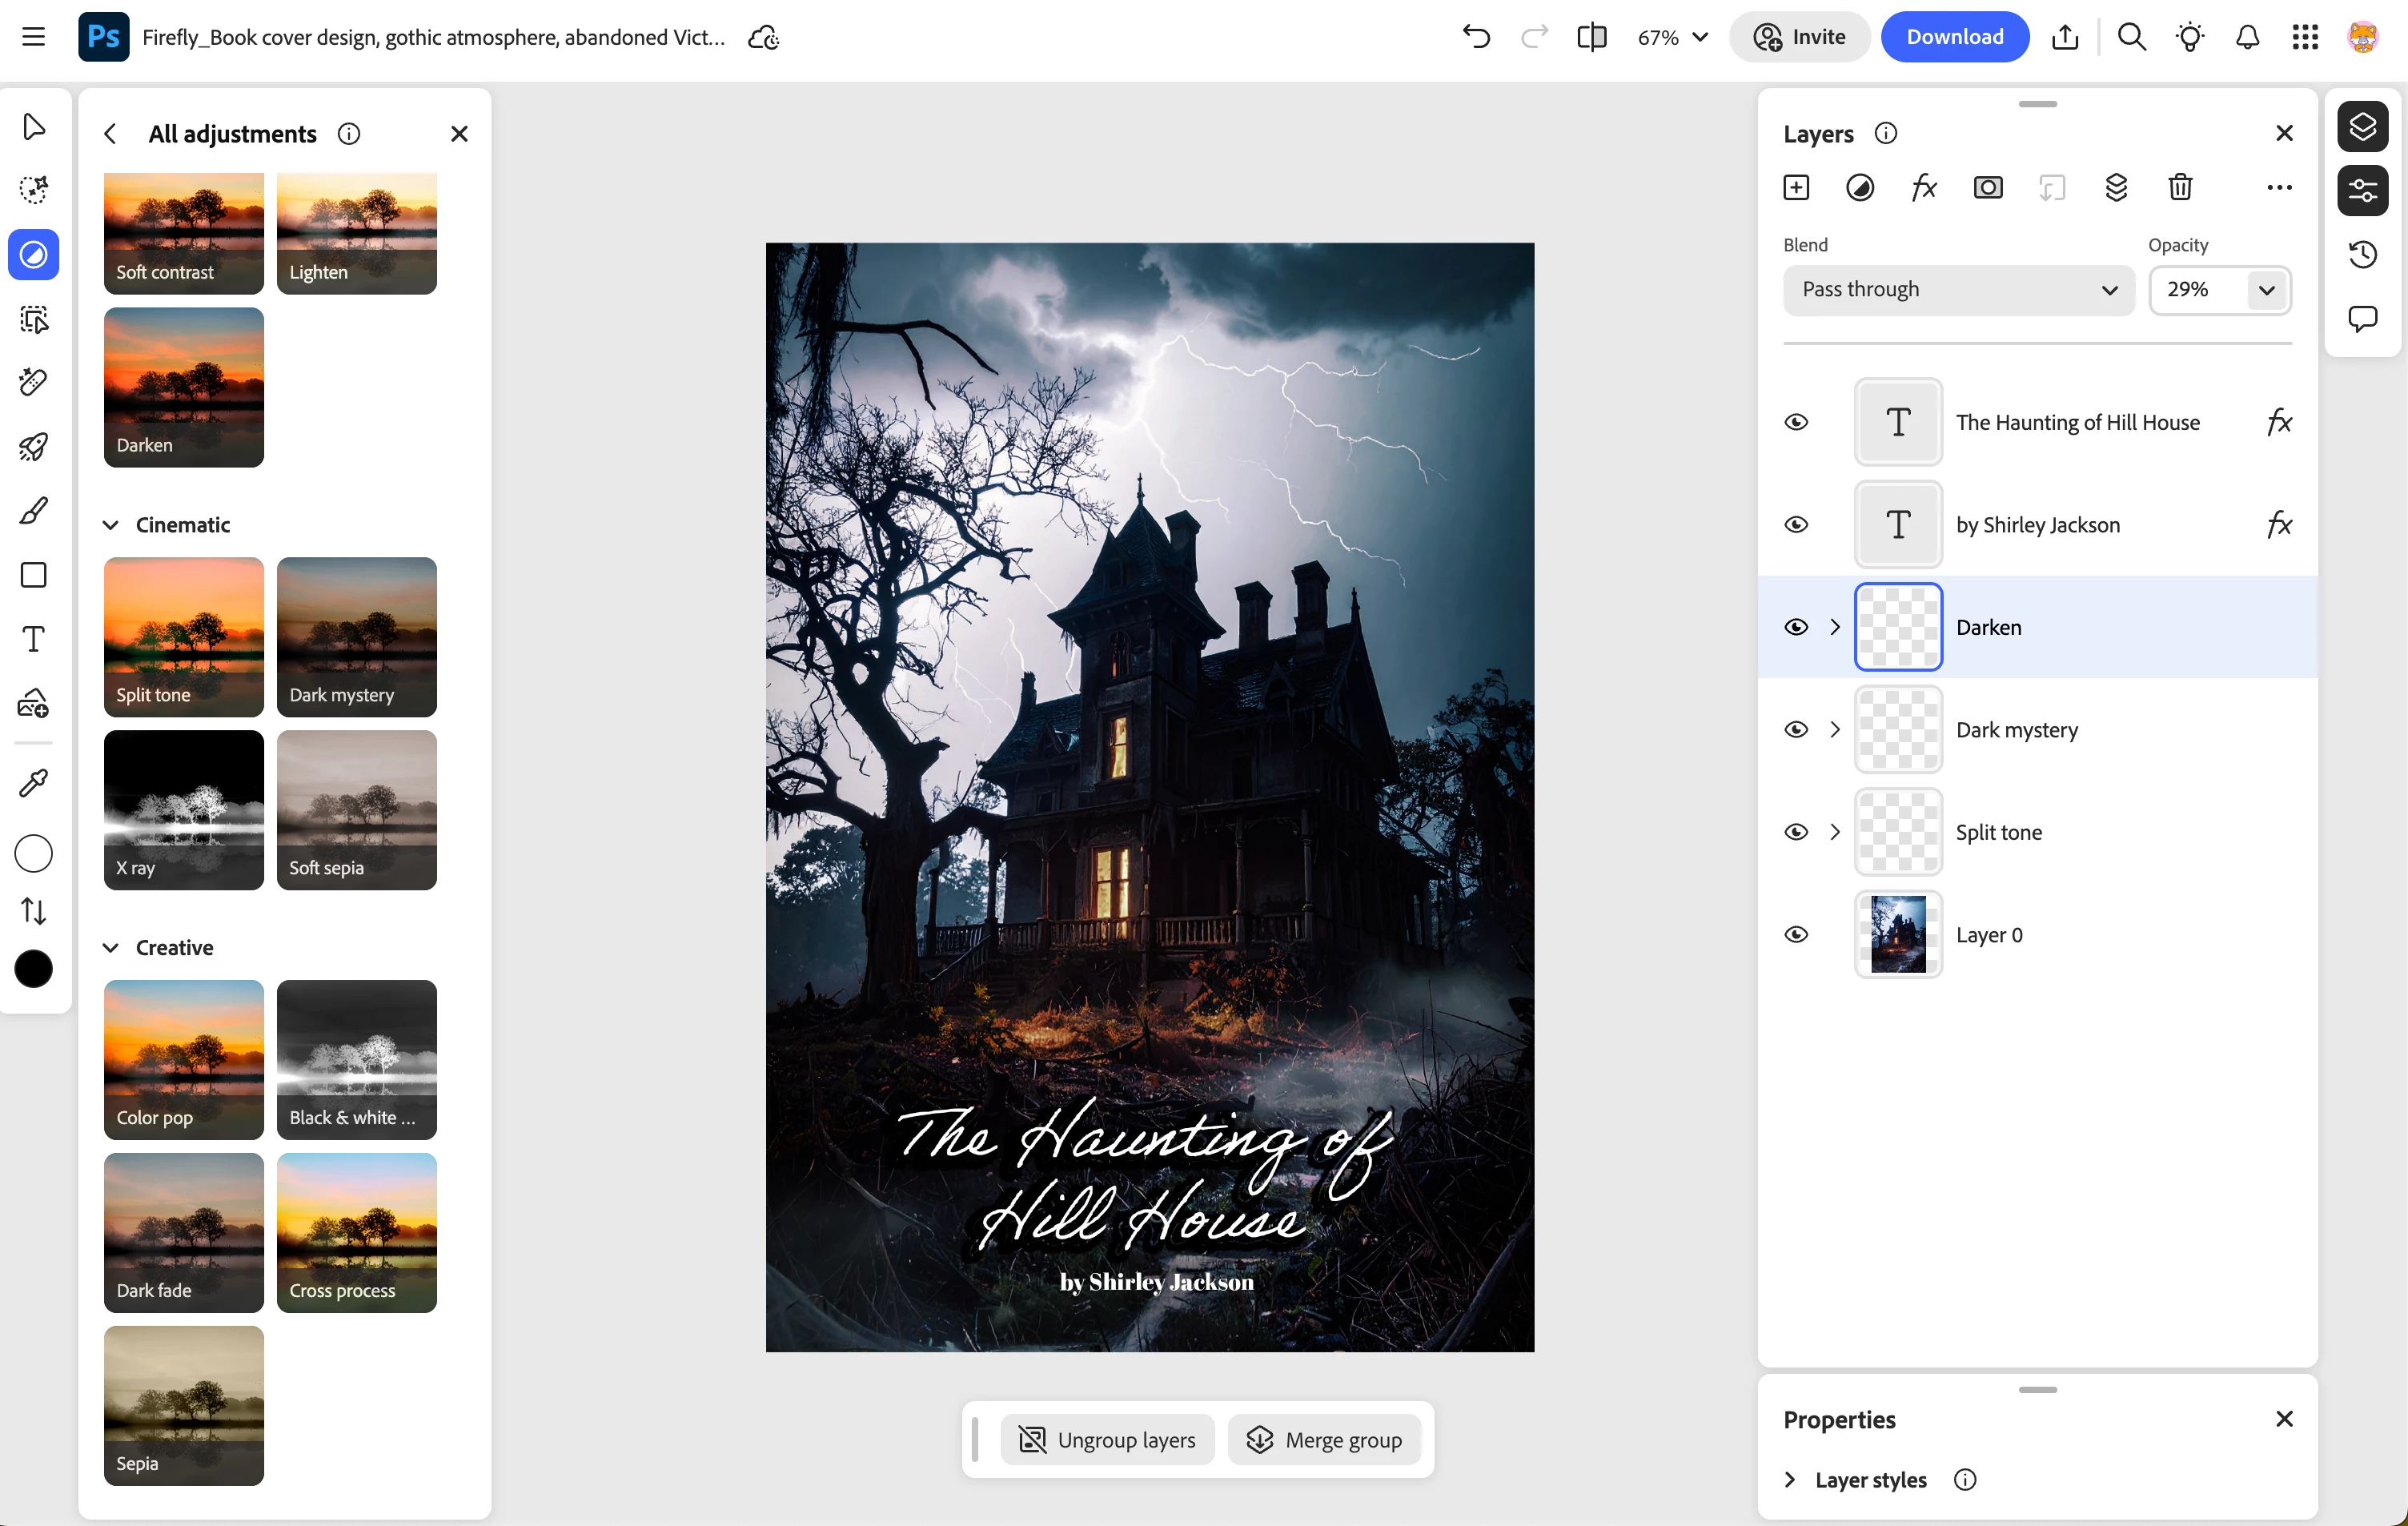Viewport: 2408px width, 1526px height.
Task: Click the delete layer trash icon
Action: point(2180,188)
